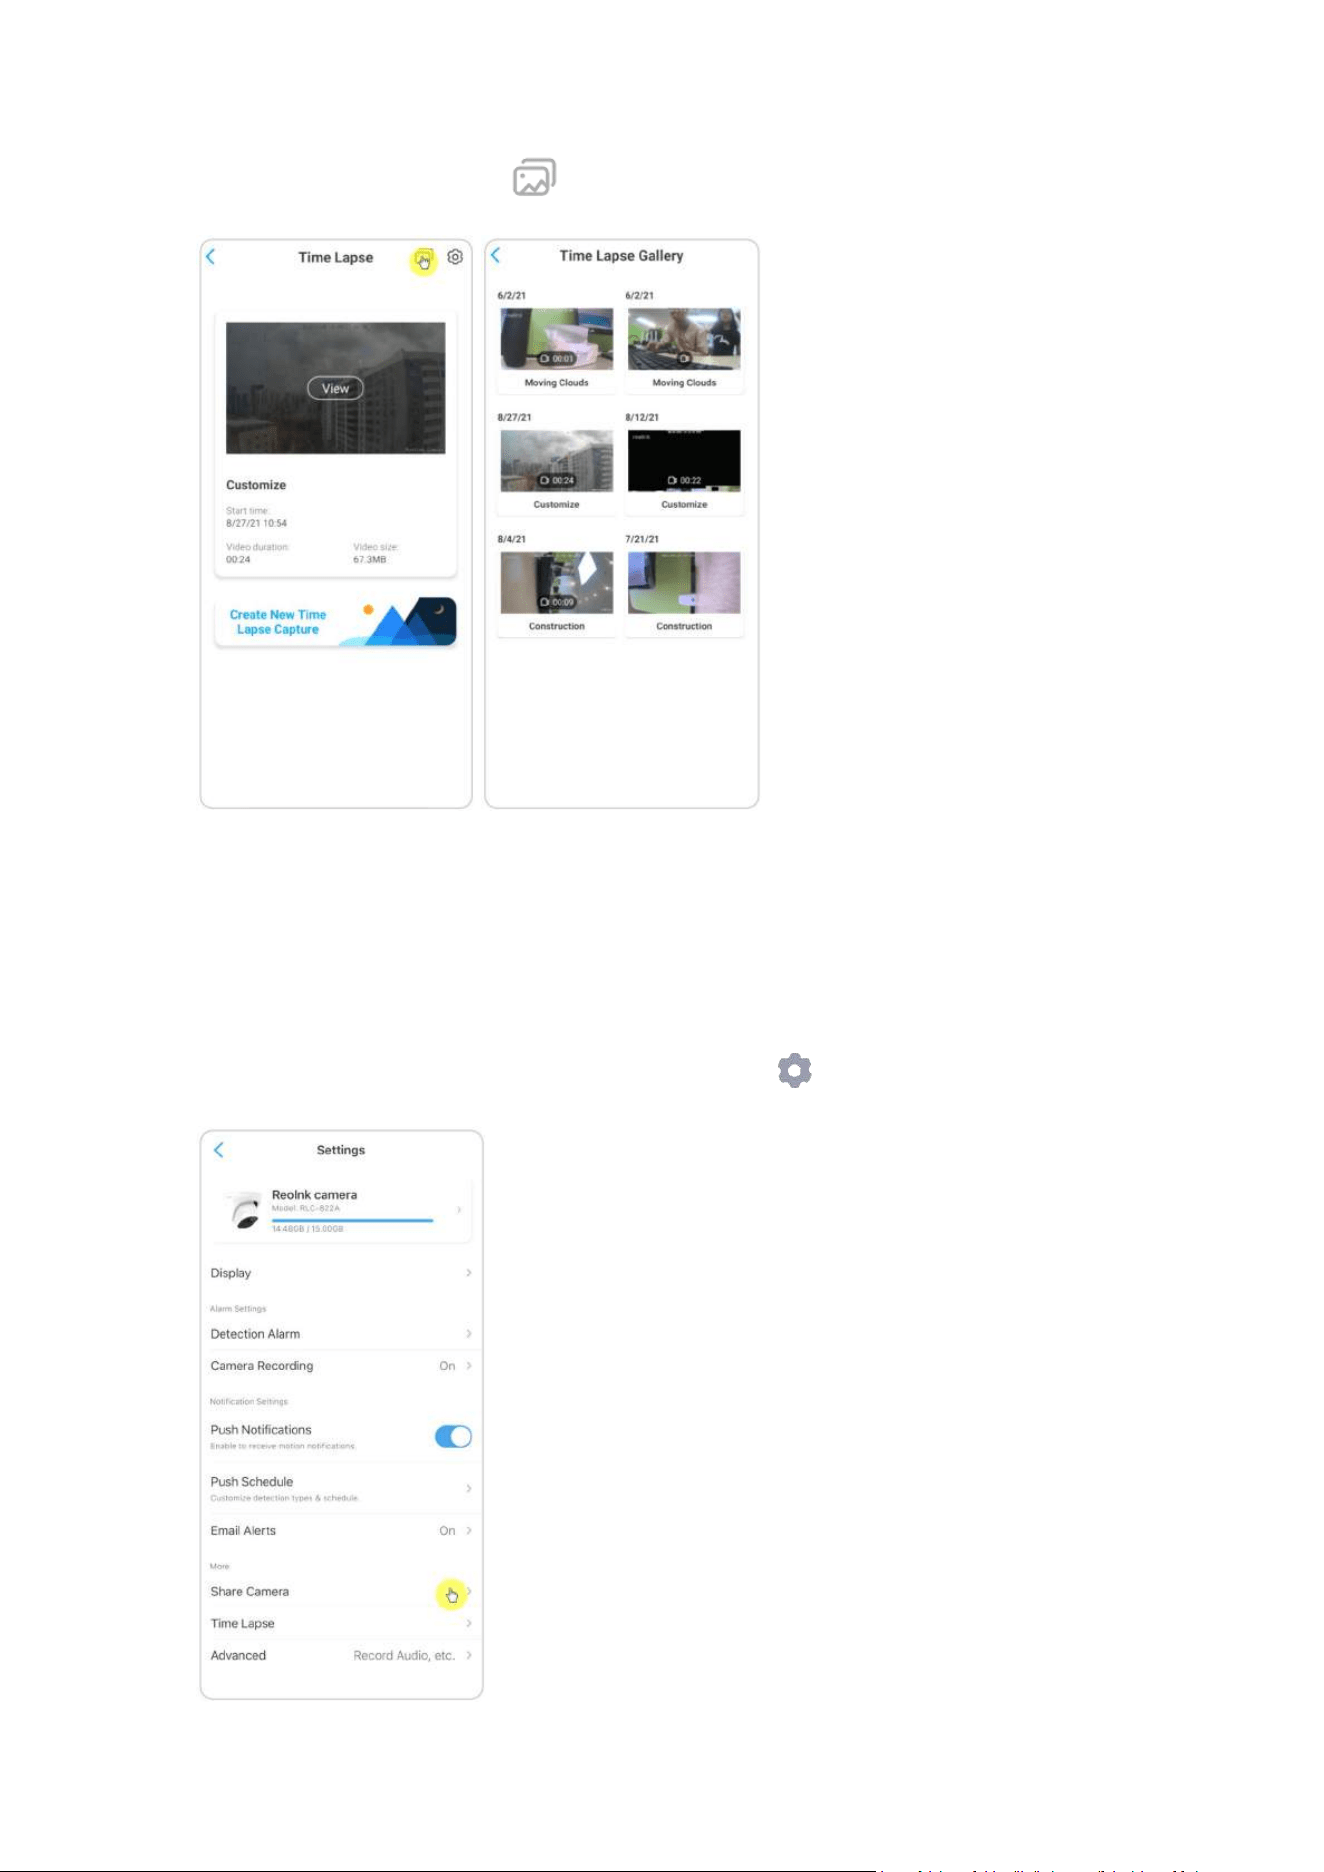
Task: Expand the Detection Alarm row chevron
Action: tap(468, 1334)
